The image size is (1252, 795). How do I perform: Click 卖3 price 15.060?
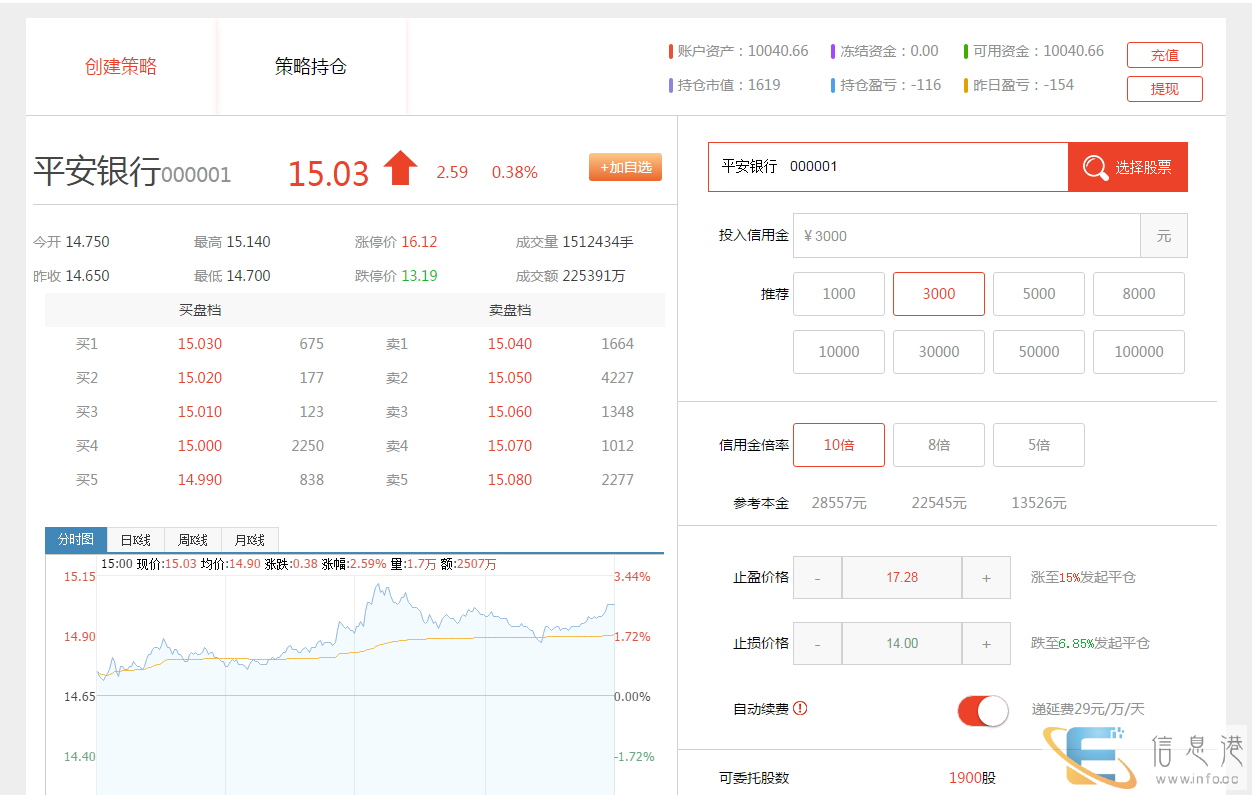[x=510, y=412]
